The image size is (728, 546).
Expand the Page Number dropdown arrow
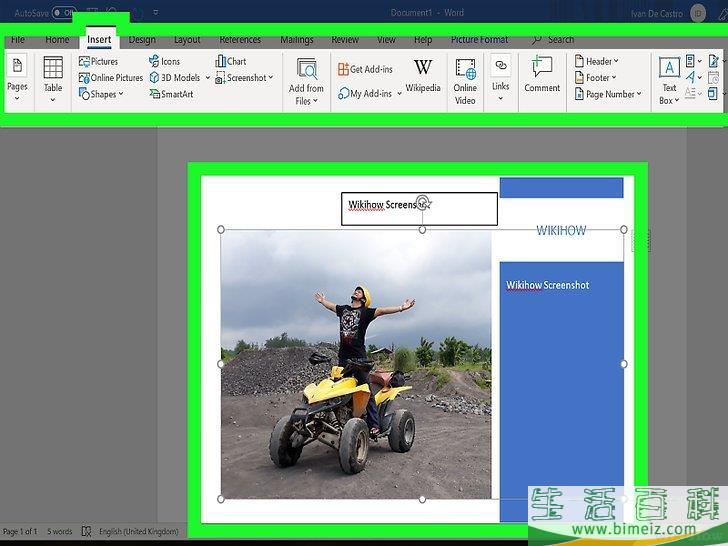639,94
